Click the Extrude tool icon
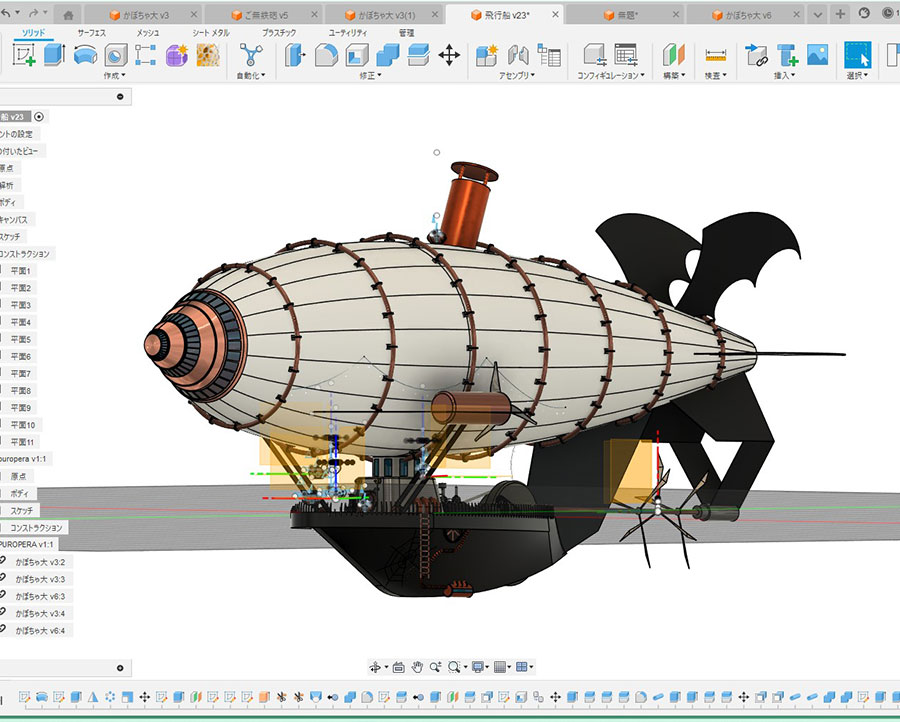Screen dimensions: 900x722 click(x=54, y=55)
